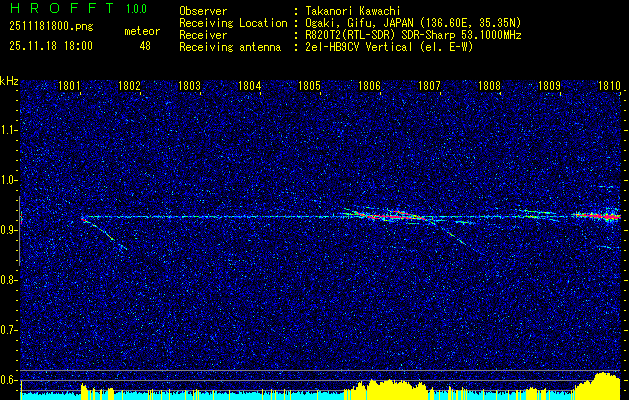The height and width of the screenshot is (400, 629).
Task: Click the descending echo trail after 1807
Action: pyautogui.click(x=451, y=234)
